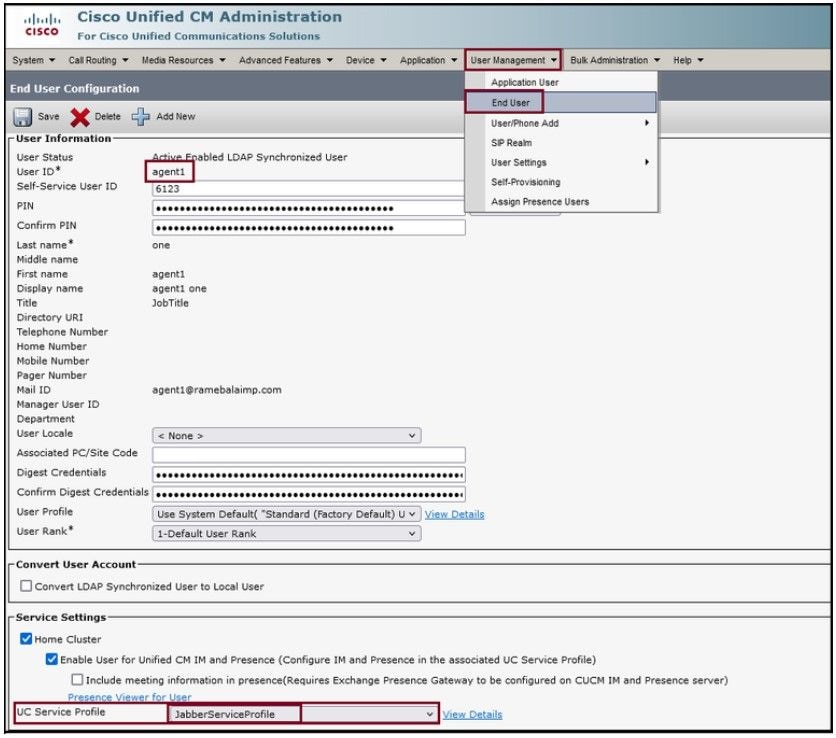Viewport: 836px width, 738px height.
Task: Open the UC Service Profile dropdown
Action: [303, 713]
